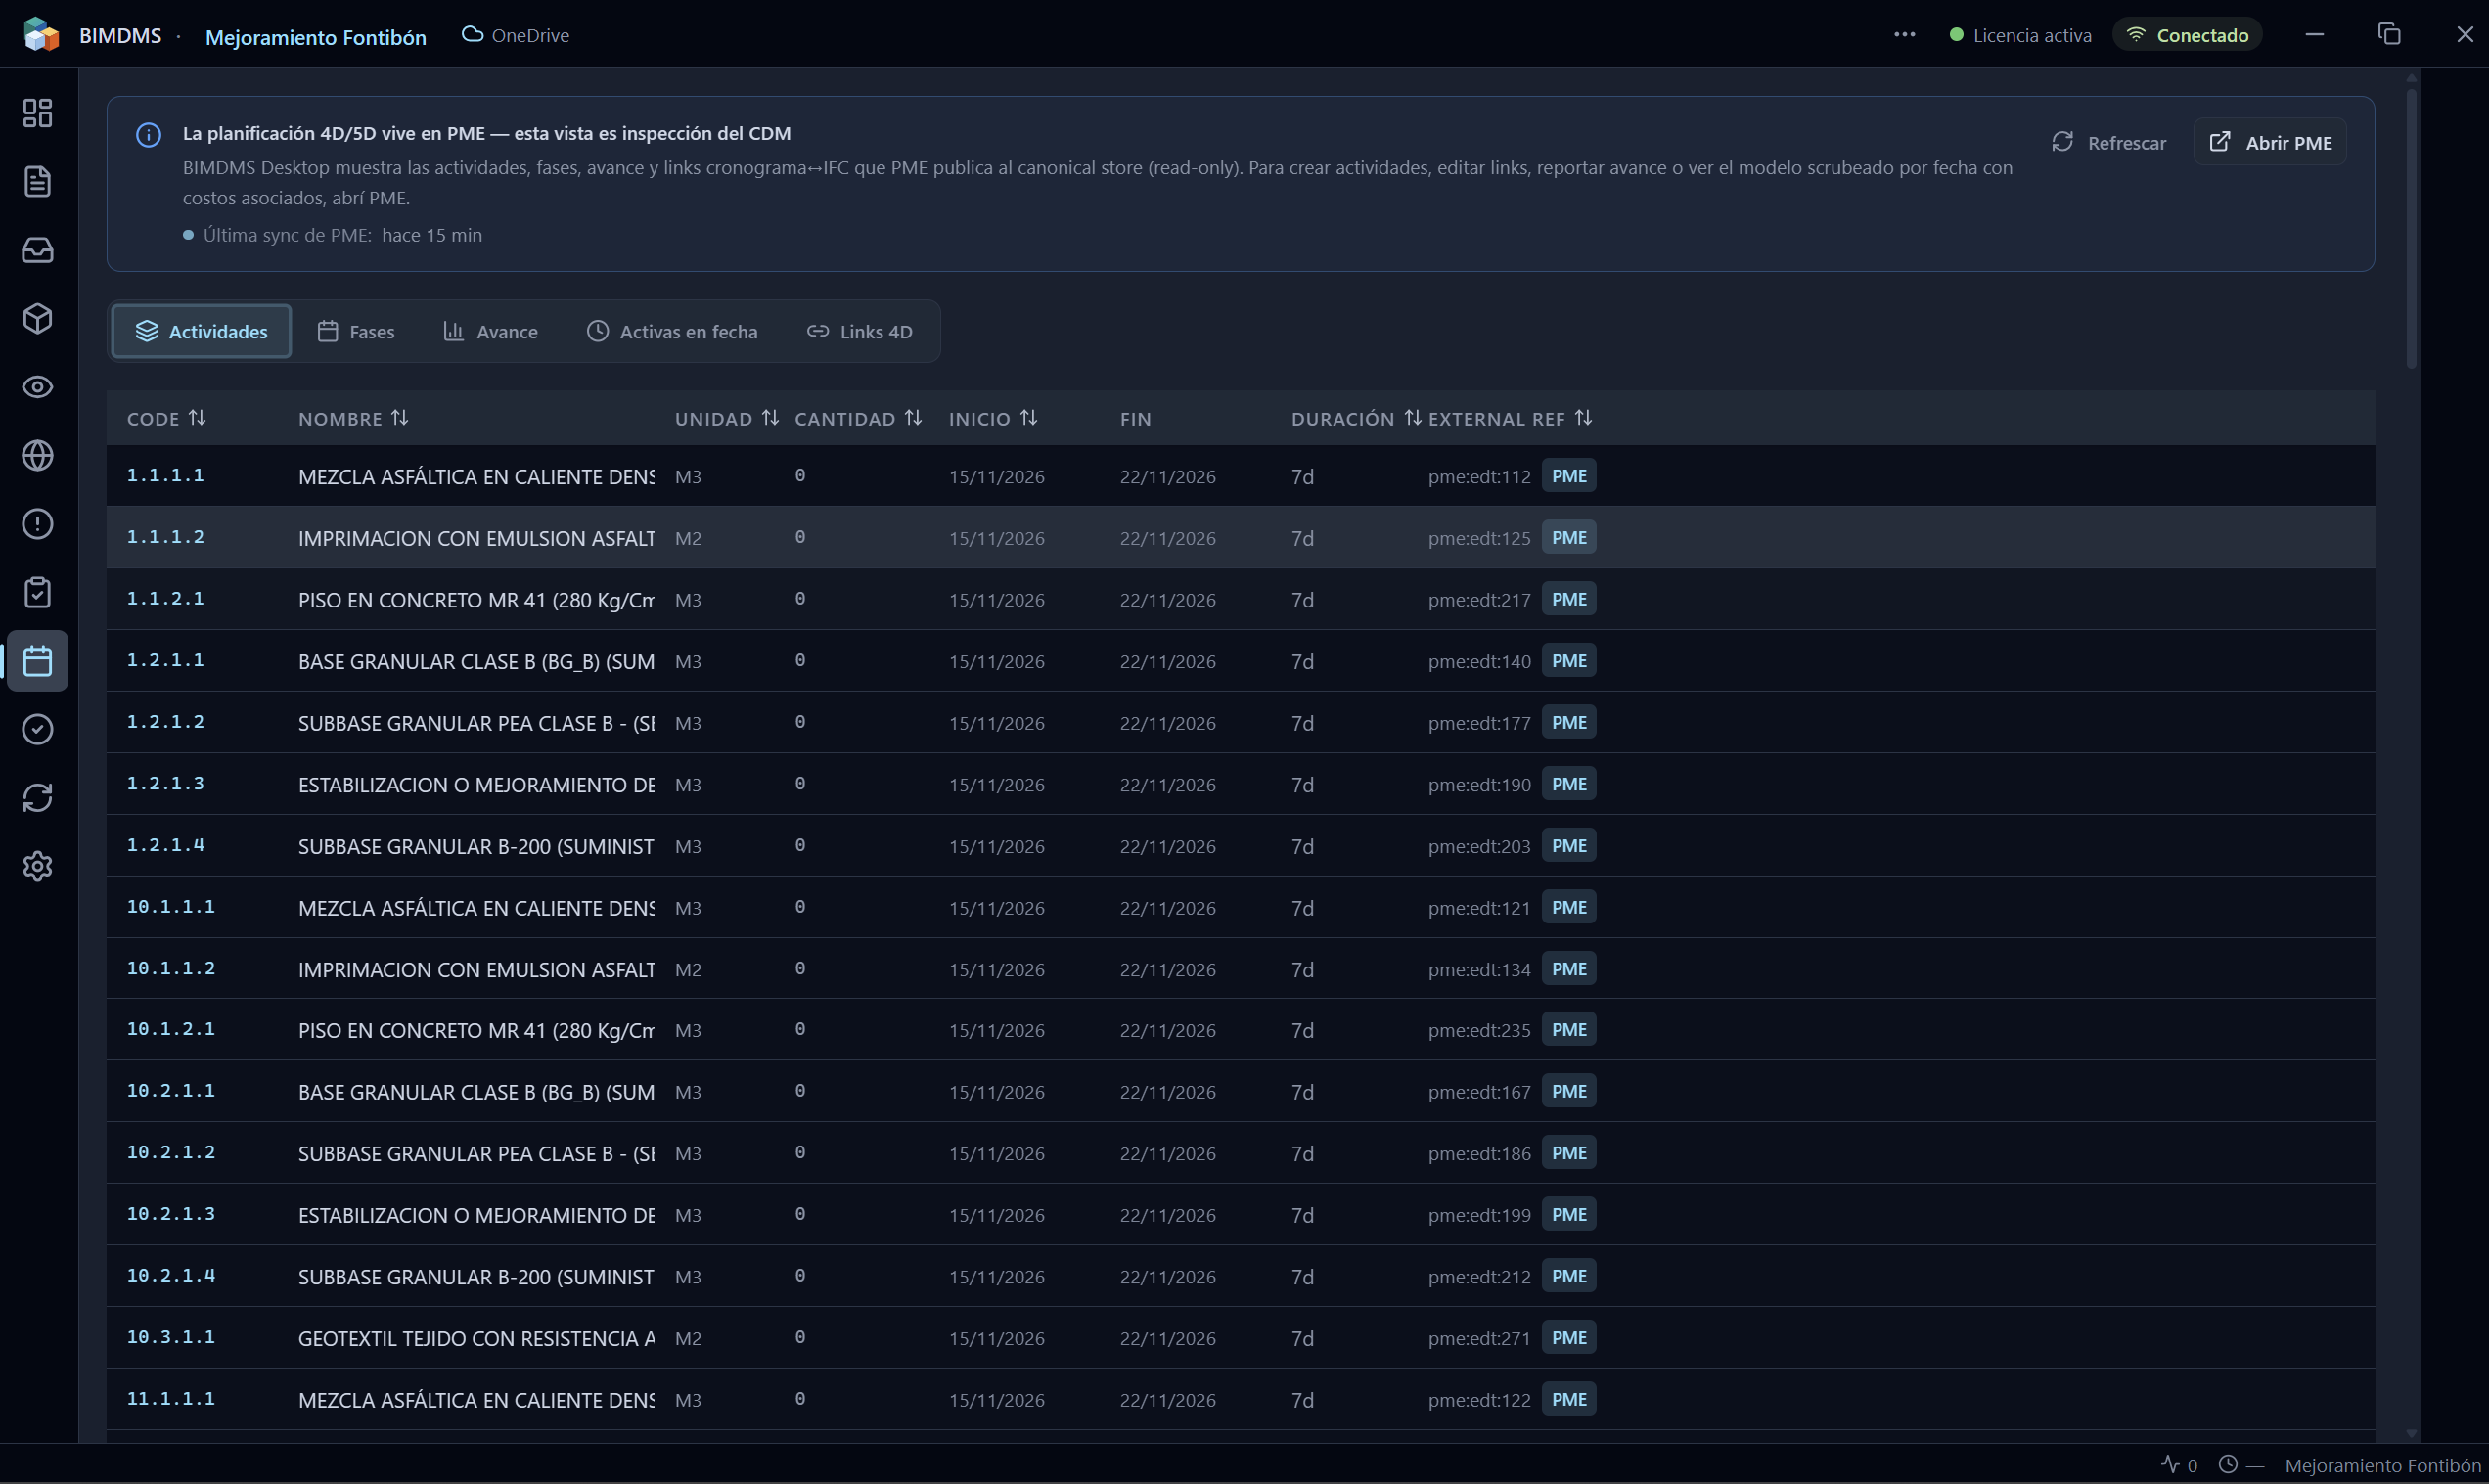Click the FIN column header
The height and width of the screenshot is (1484, 2489).
1135,419
